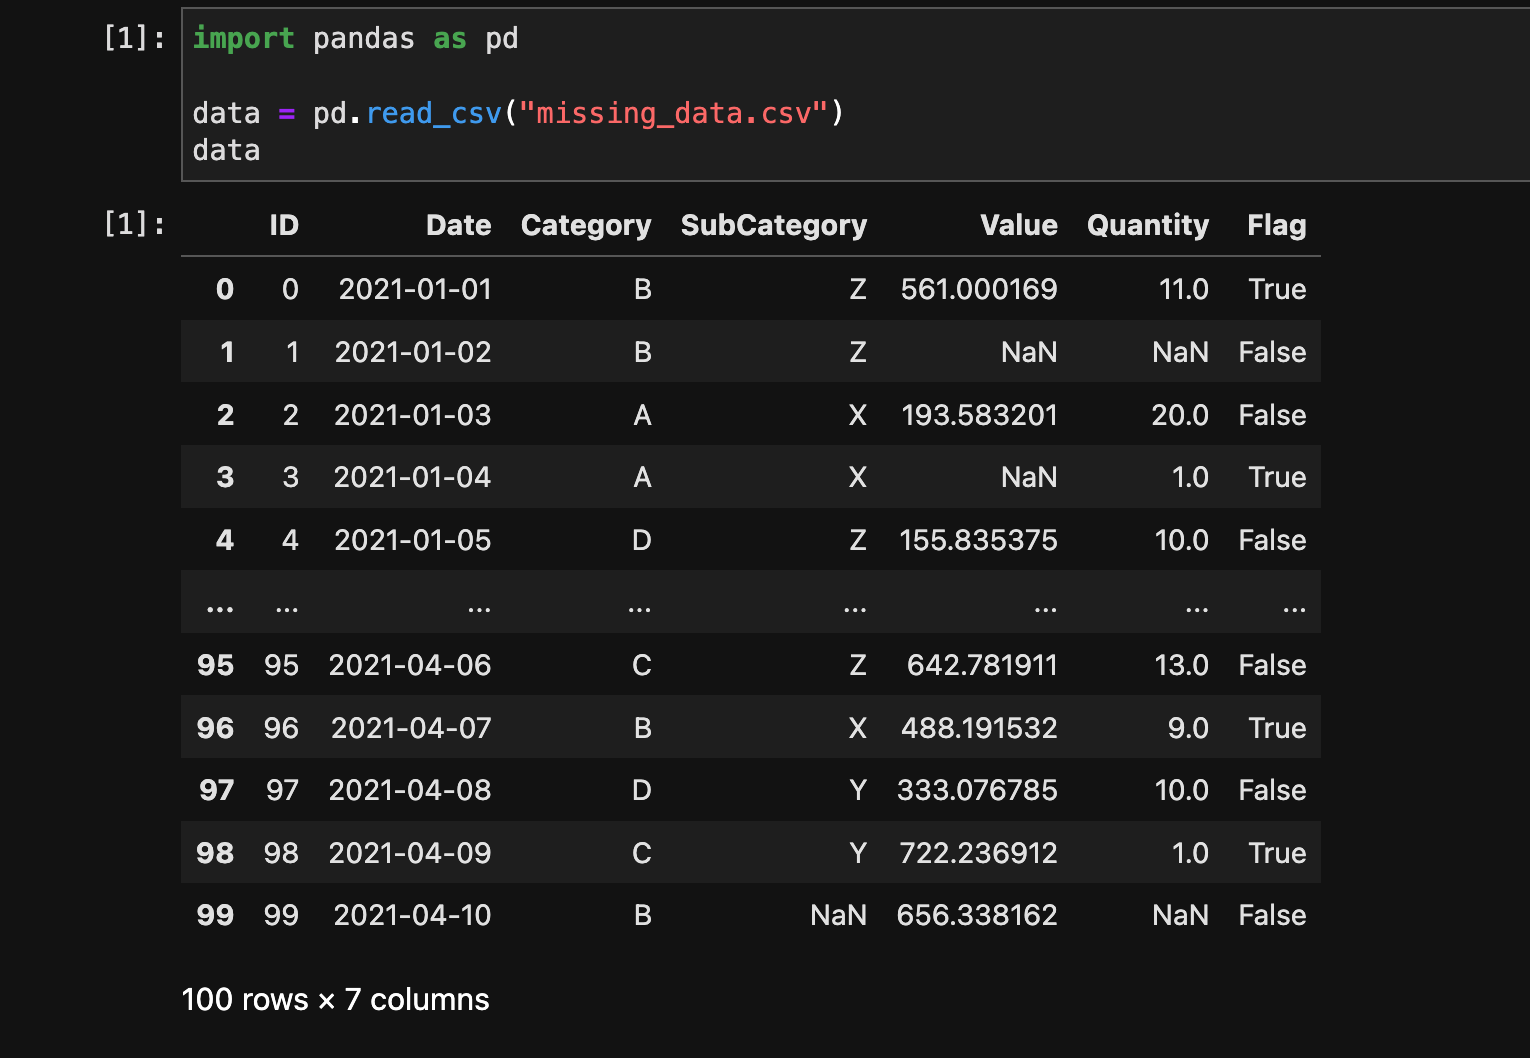Image resolution: width=1530 pixels, height=1058 pixels.
Task: Click the quantity cell 9.0
Action: pos(1188,728)
